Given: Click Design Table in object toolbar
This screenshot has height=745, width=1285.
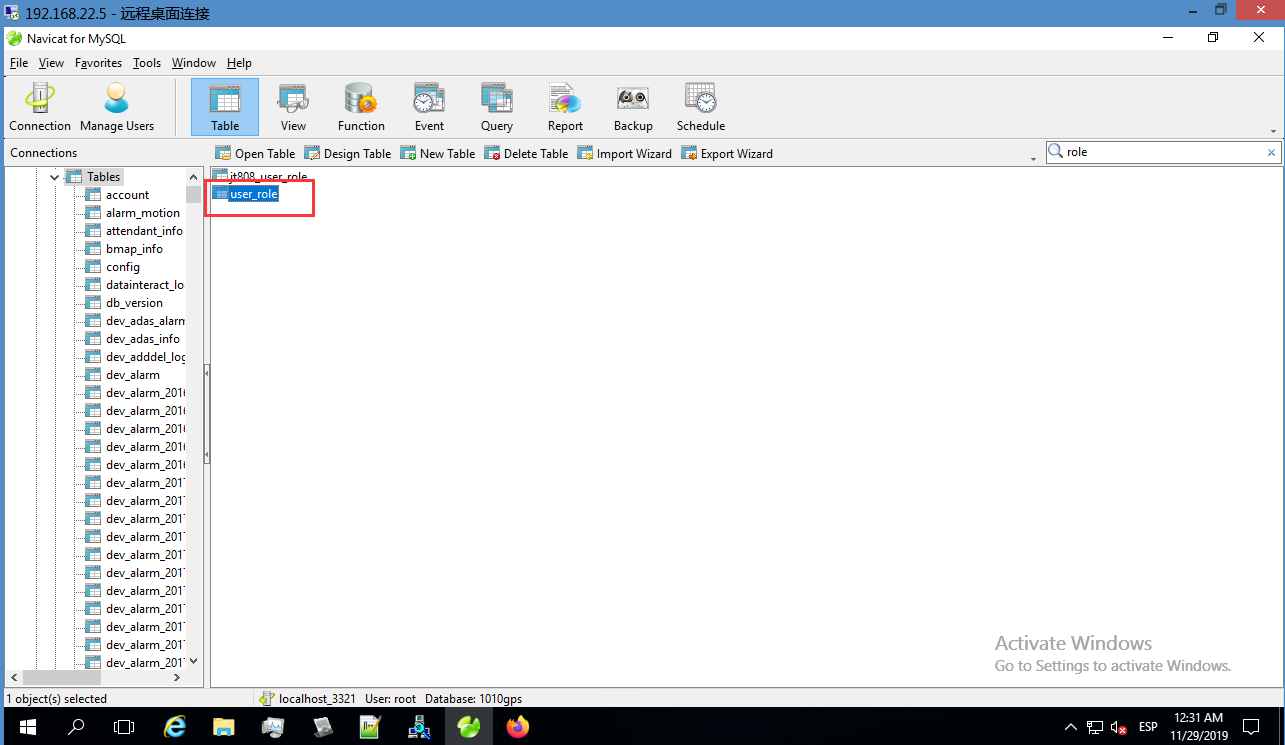Looking at the screenshot, I should pyautogui.click(x=348, y=153).
